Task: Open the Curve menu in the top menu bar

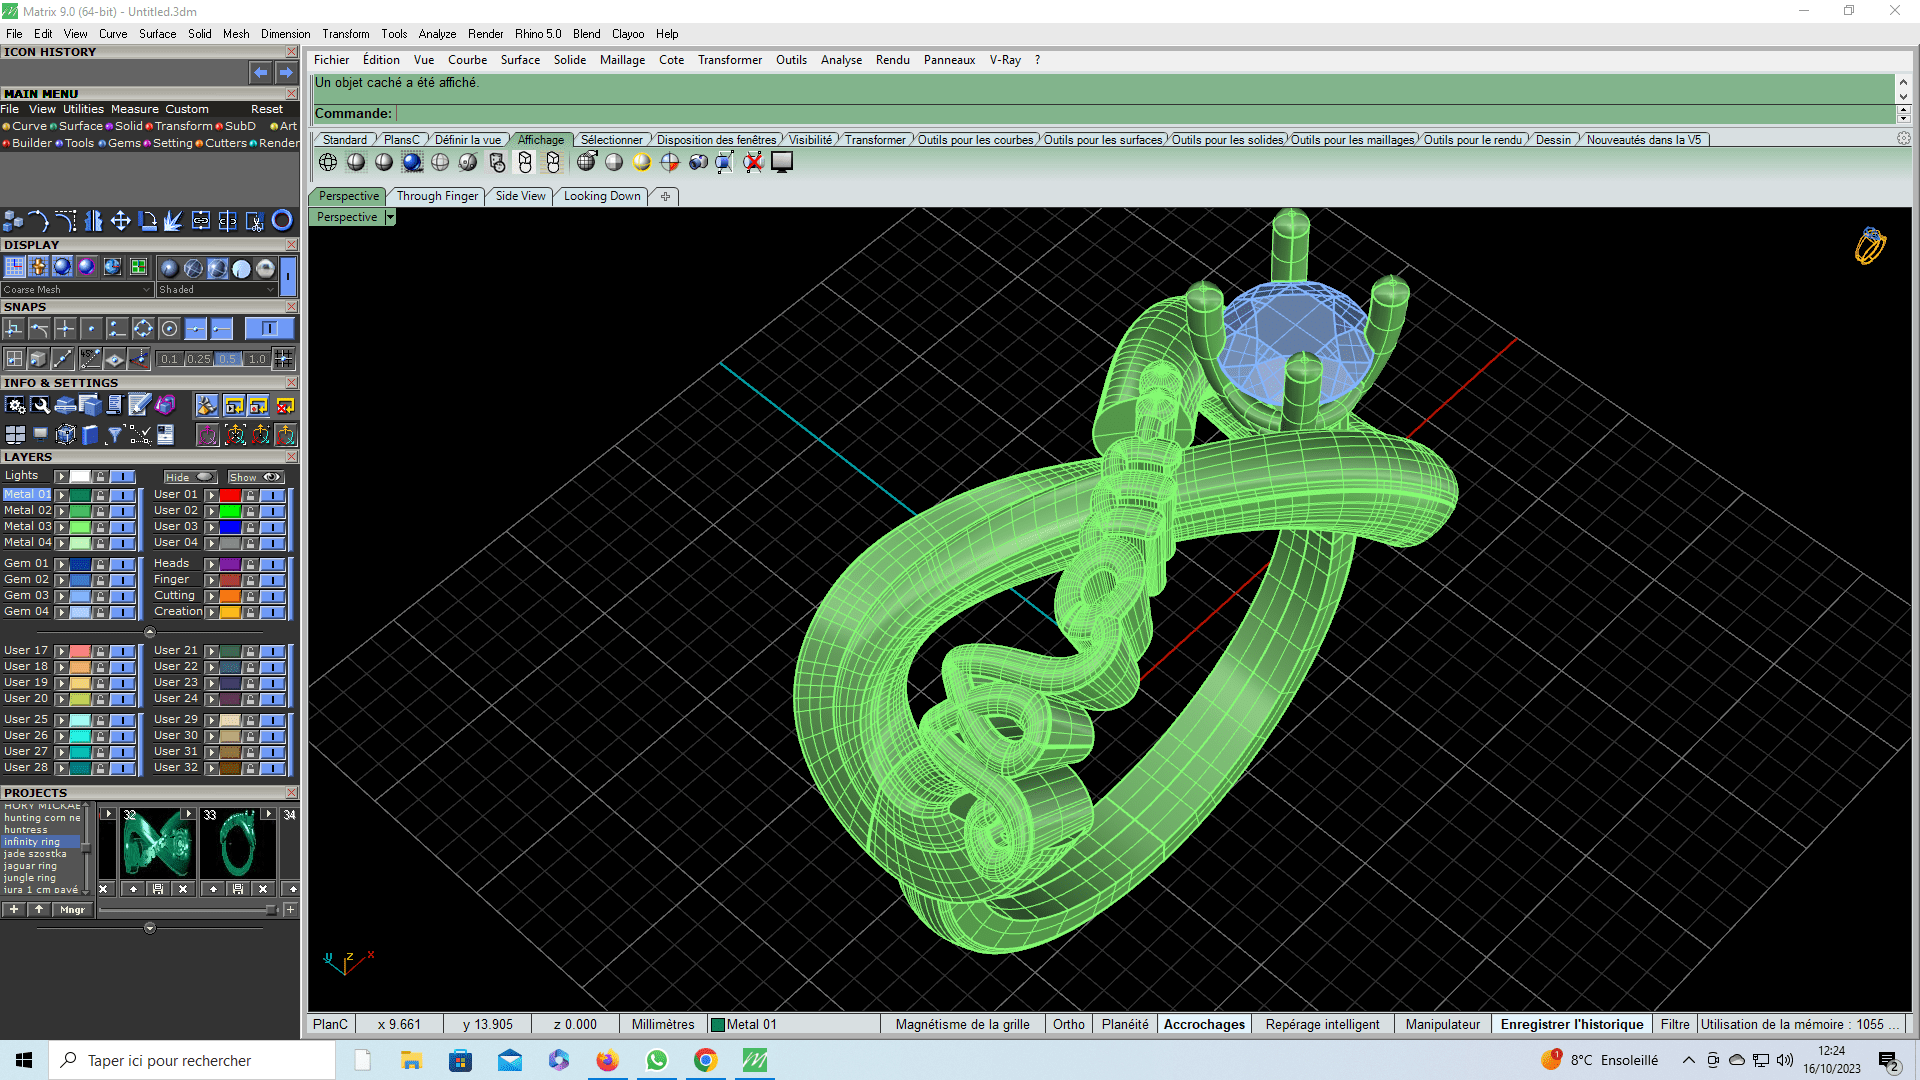Action: 113,34
